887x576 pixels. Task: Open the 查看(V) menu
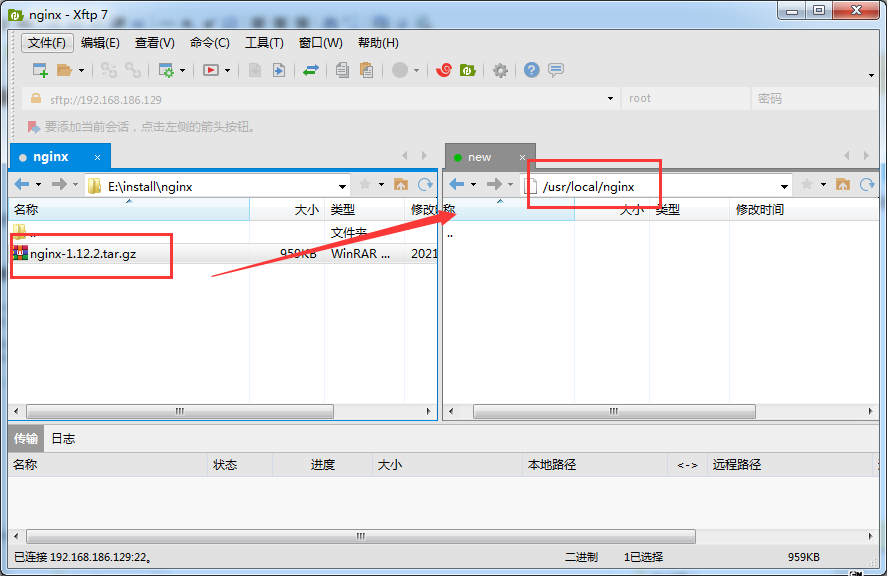(x=154, y=43)
